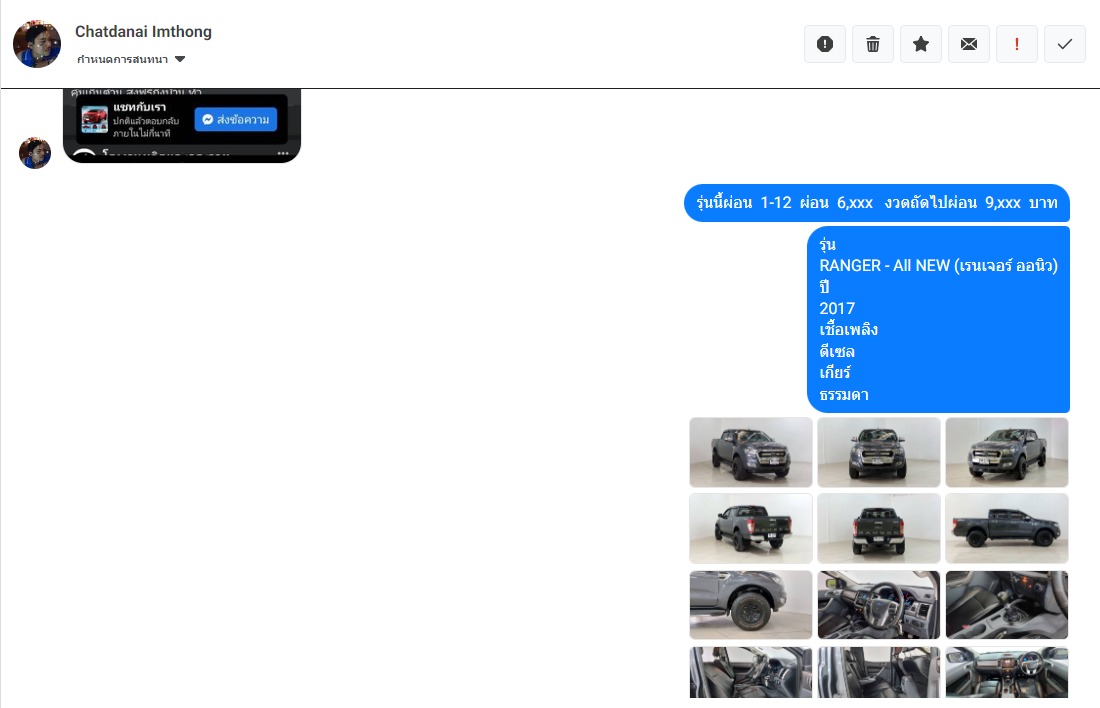The width and height of the screenshot is (1100, 708).
Task: Click the ส่งข้อความ button in shared post
Action: tap(236, 119)
